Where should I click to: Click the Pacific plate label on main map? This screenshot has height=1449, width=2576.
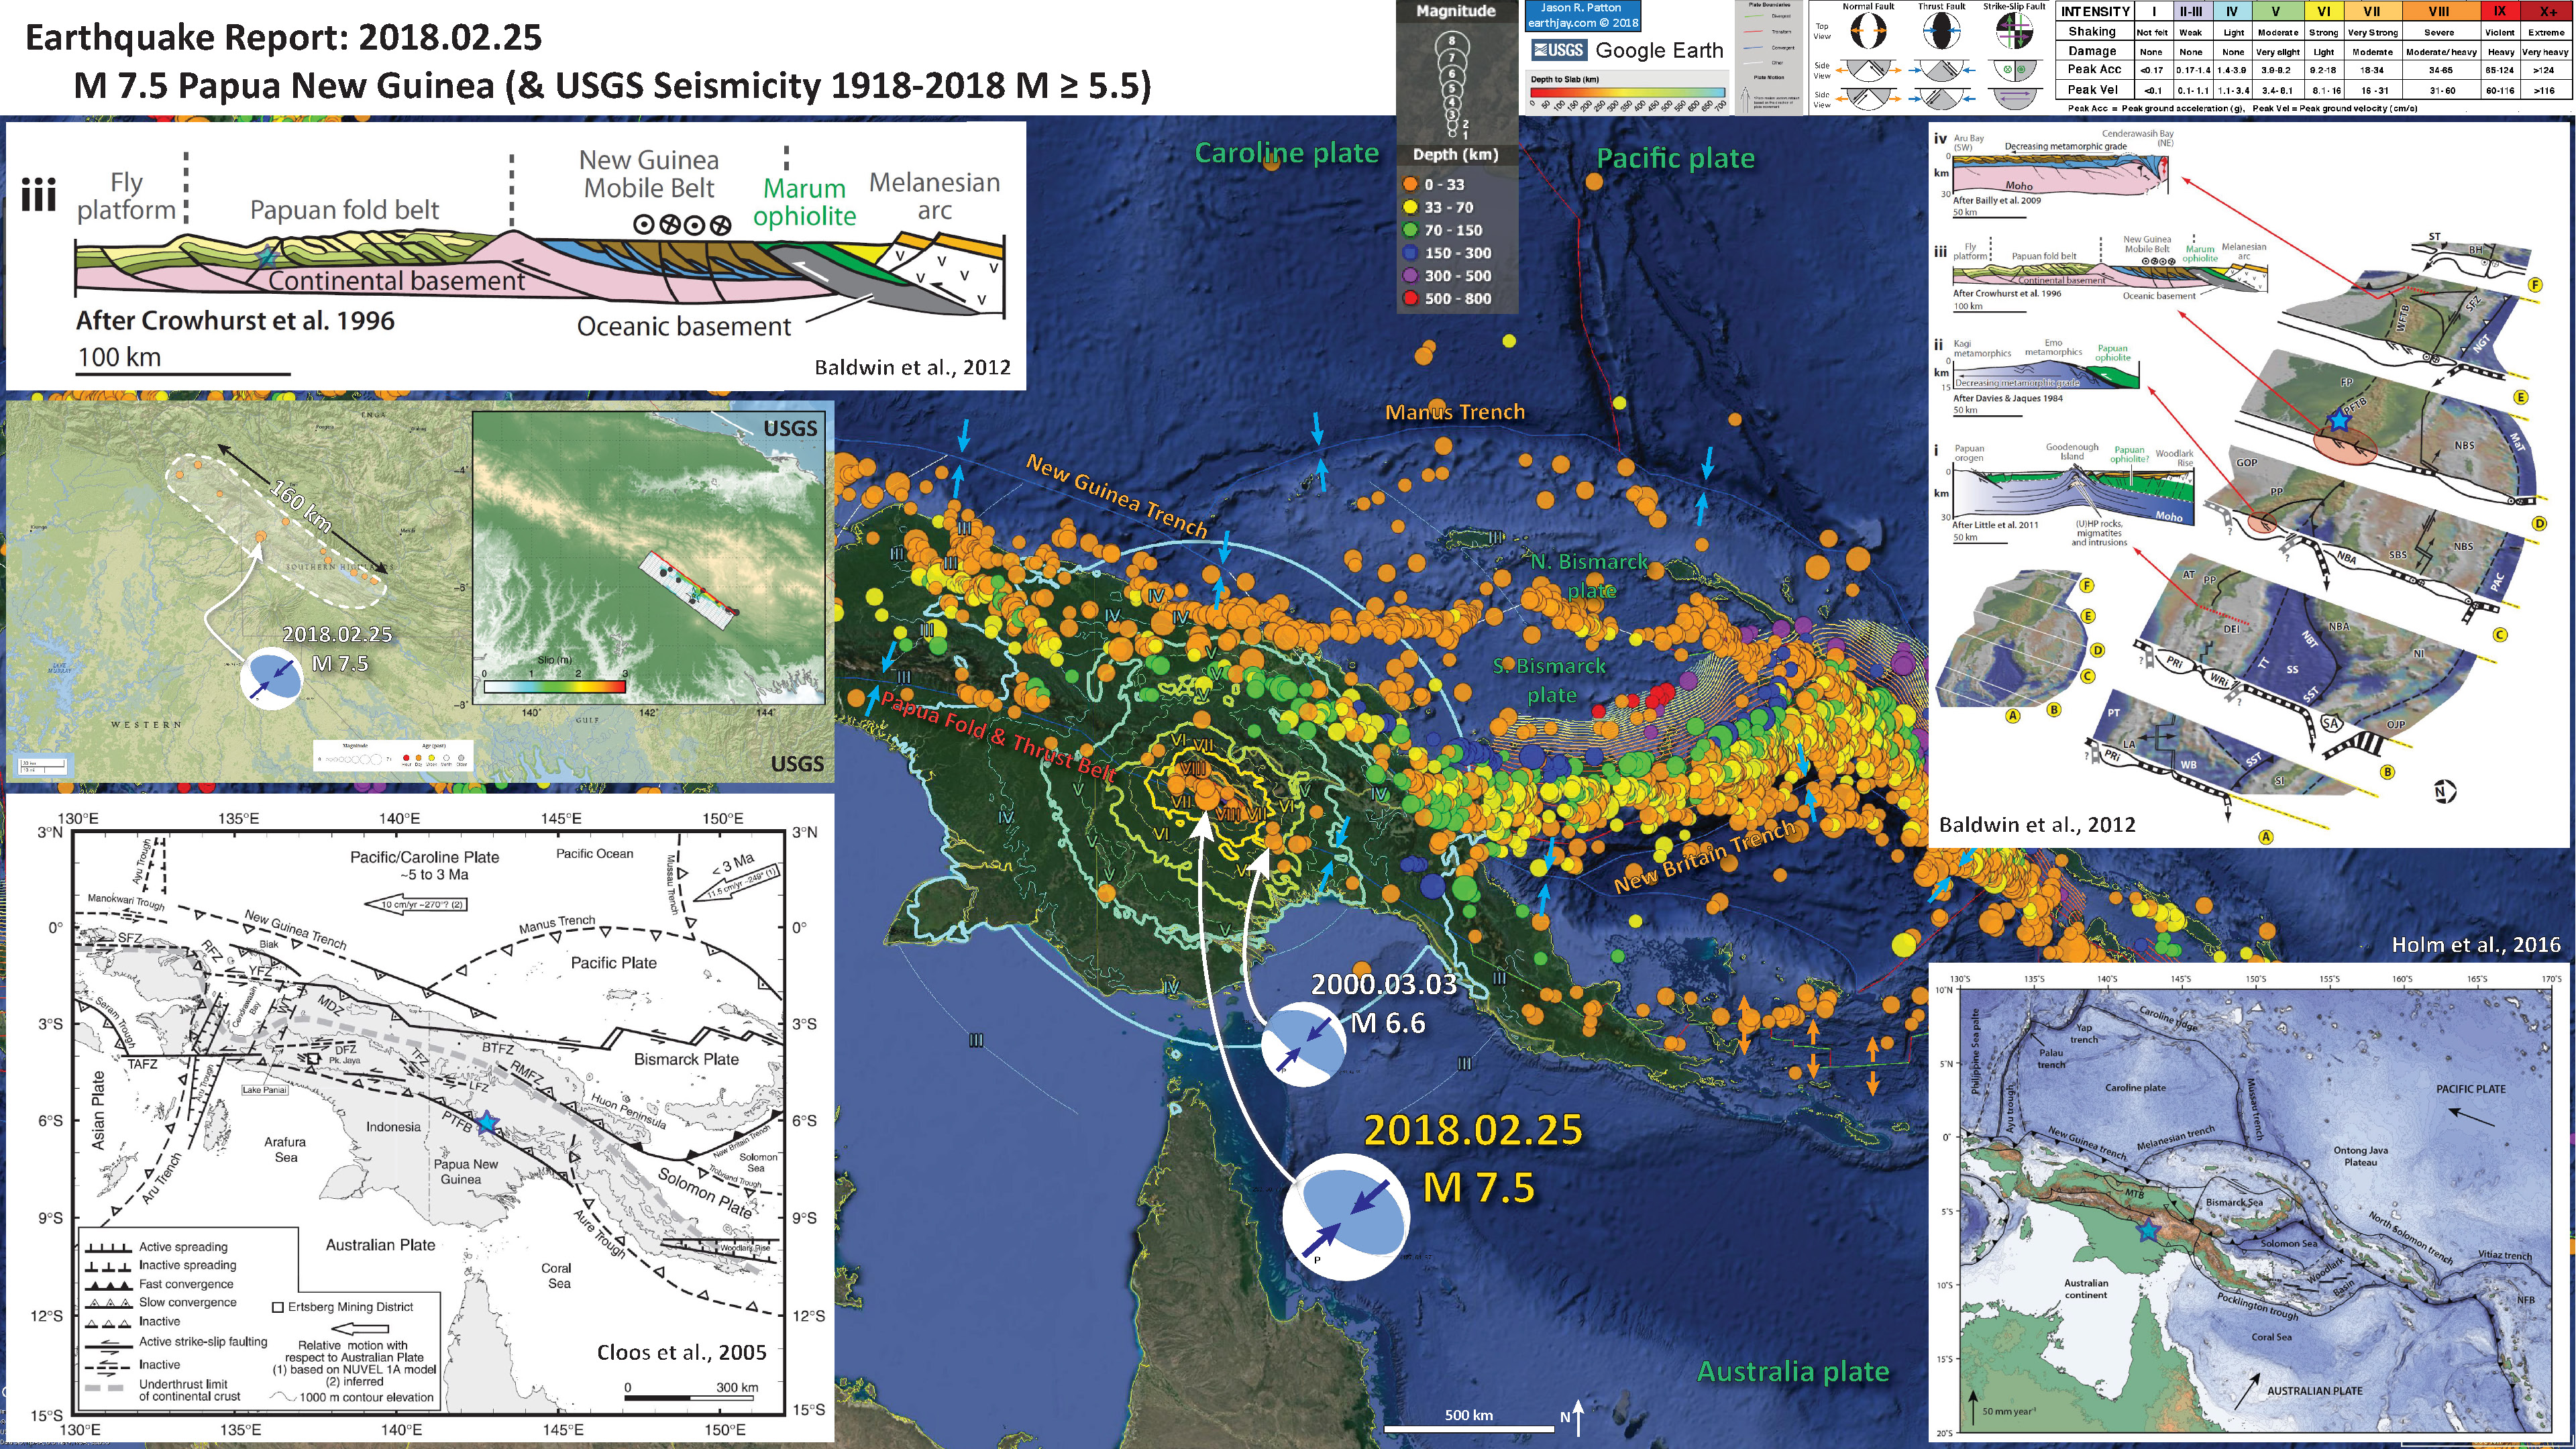[1675, 158]
